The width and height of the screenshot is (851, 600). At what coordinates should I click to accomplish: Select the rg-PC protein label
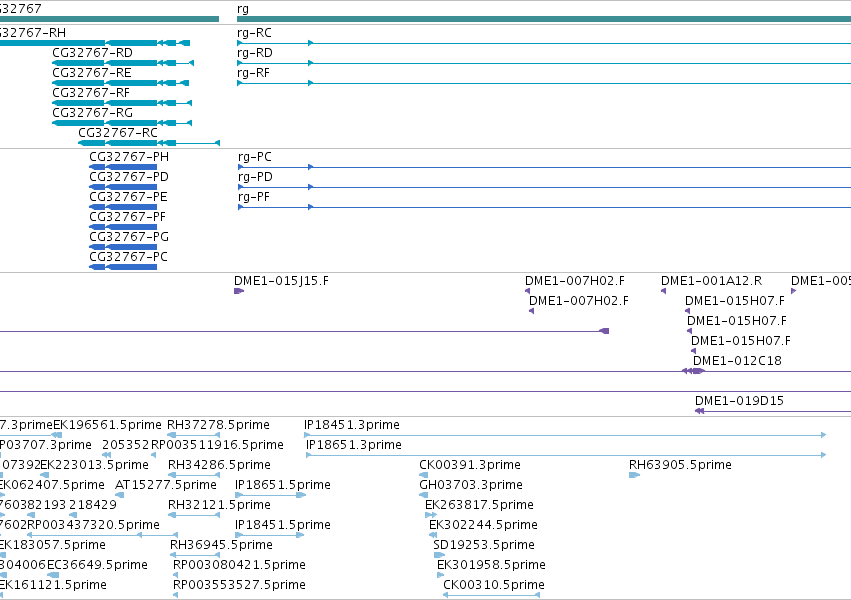(255, 157)
